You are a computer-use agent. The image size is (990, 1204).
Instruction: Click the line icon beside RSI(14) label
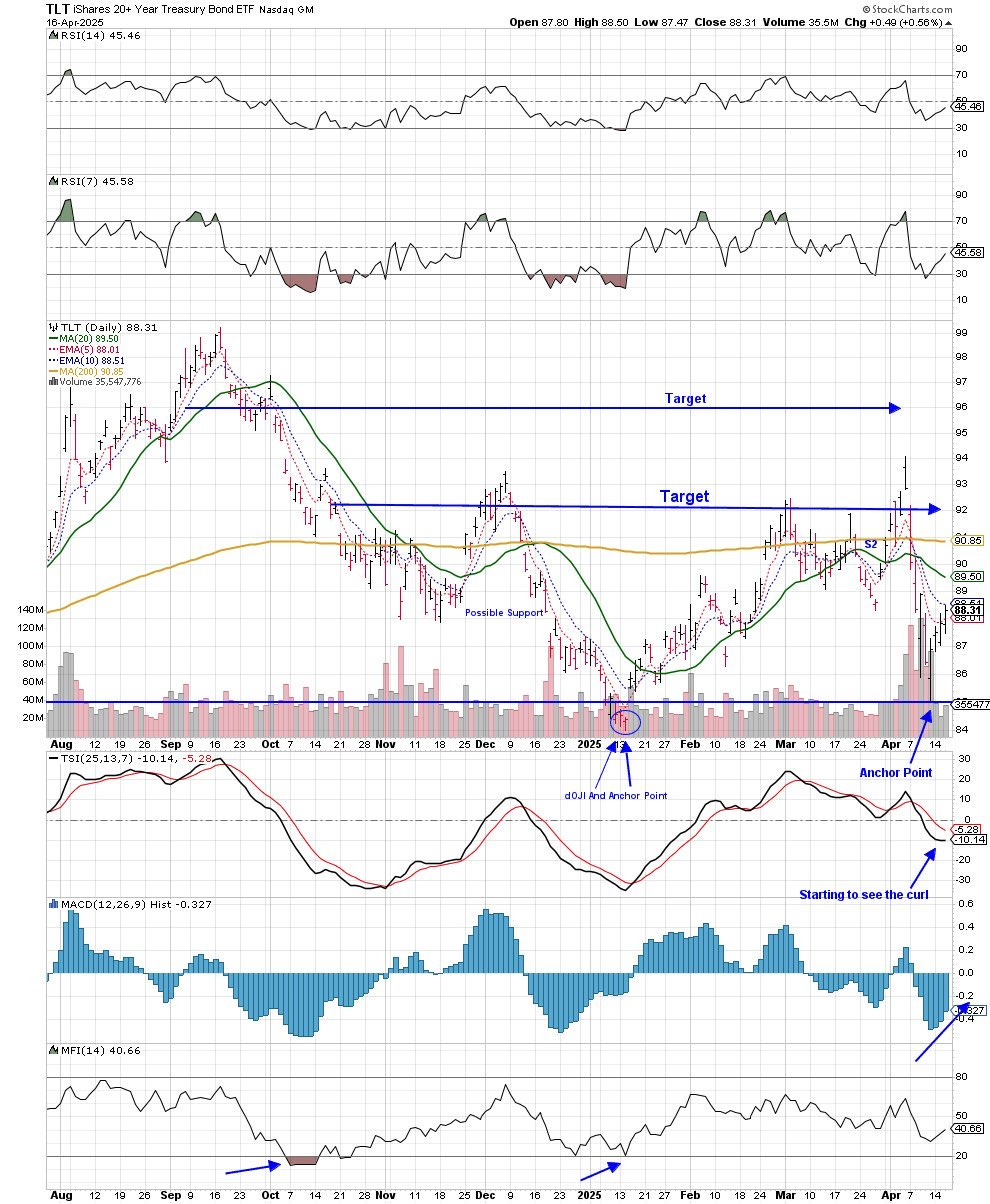pyautogui.click(x=52, y=35)
